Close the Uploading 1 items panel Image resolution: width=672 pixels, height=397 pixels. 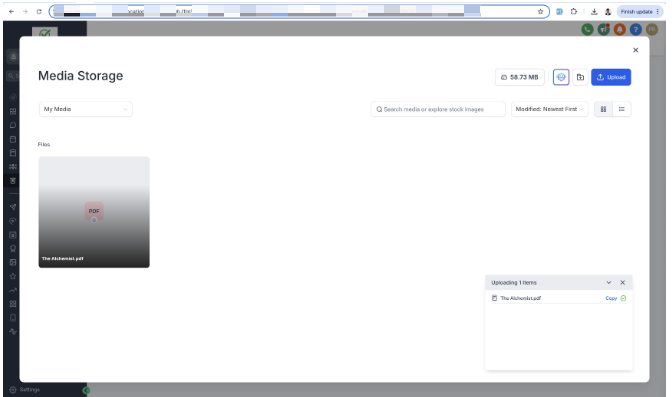pos(623,283)
